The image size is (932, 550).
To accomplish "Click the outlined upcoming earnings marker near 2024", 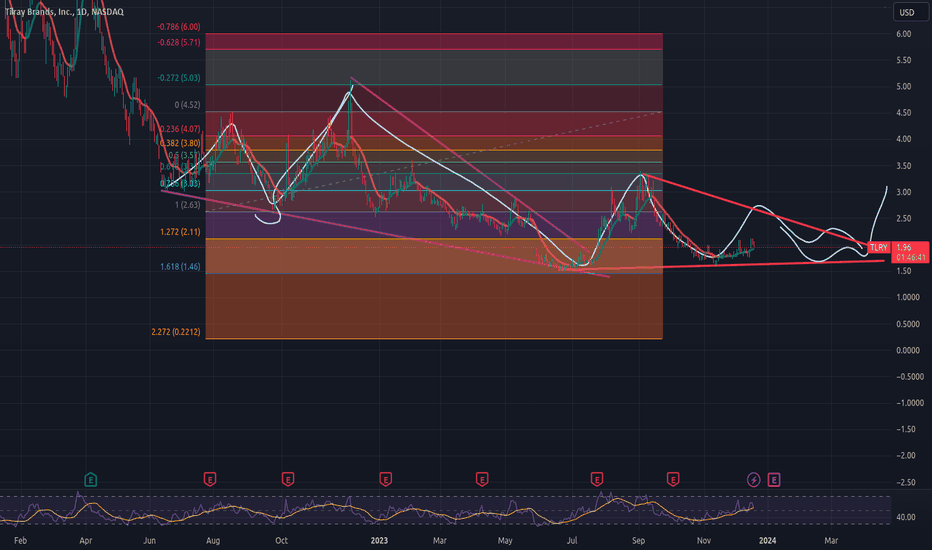I will click(774, 479).
